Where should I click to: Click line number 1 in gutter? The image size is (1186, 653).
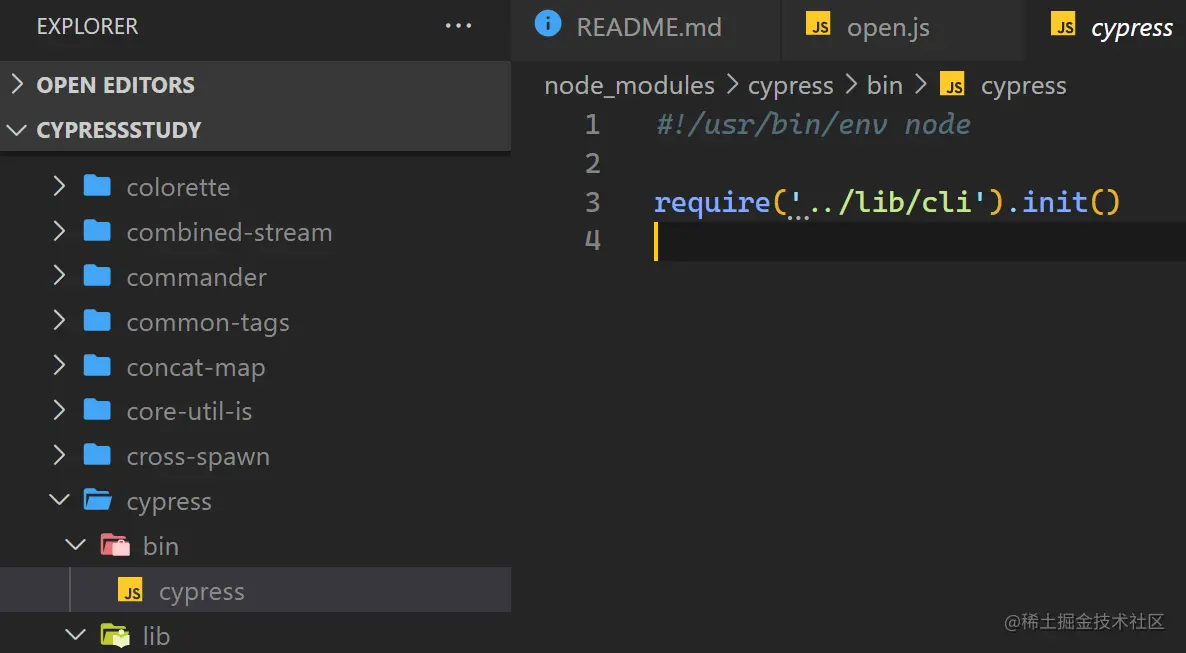(x=592, y=124)
